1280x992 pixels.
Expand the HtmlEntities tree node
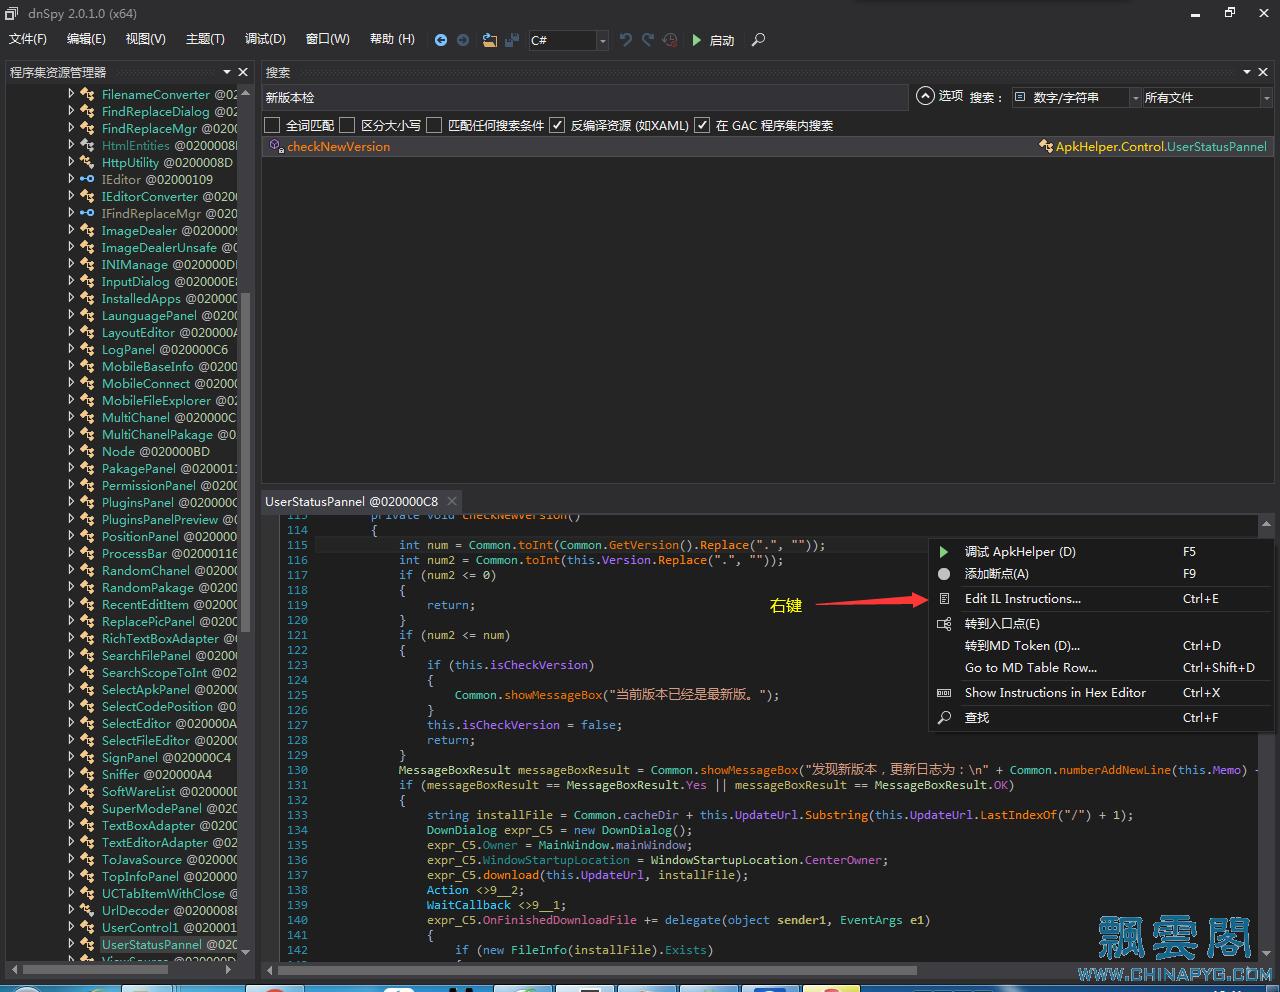click(71, 145)
